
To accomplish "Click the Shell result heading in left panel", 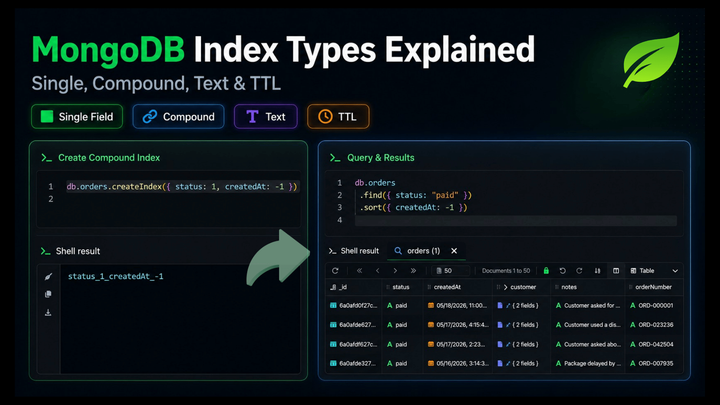I will click(x=78, y=251).
